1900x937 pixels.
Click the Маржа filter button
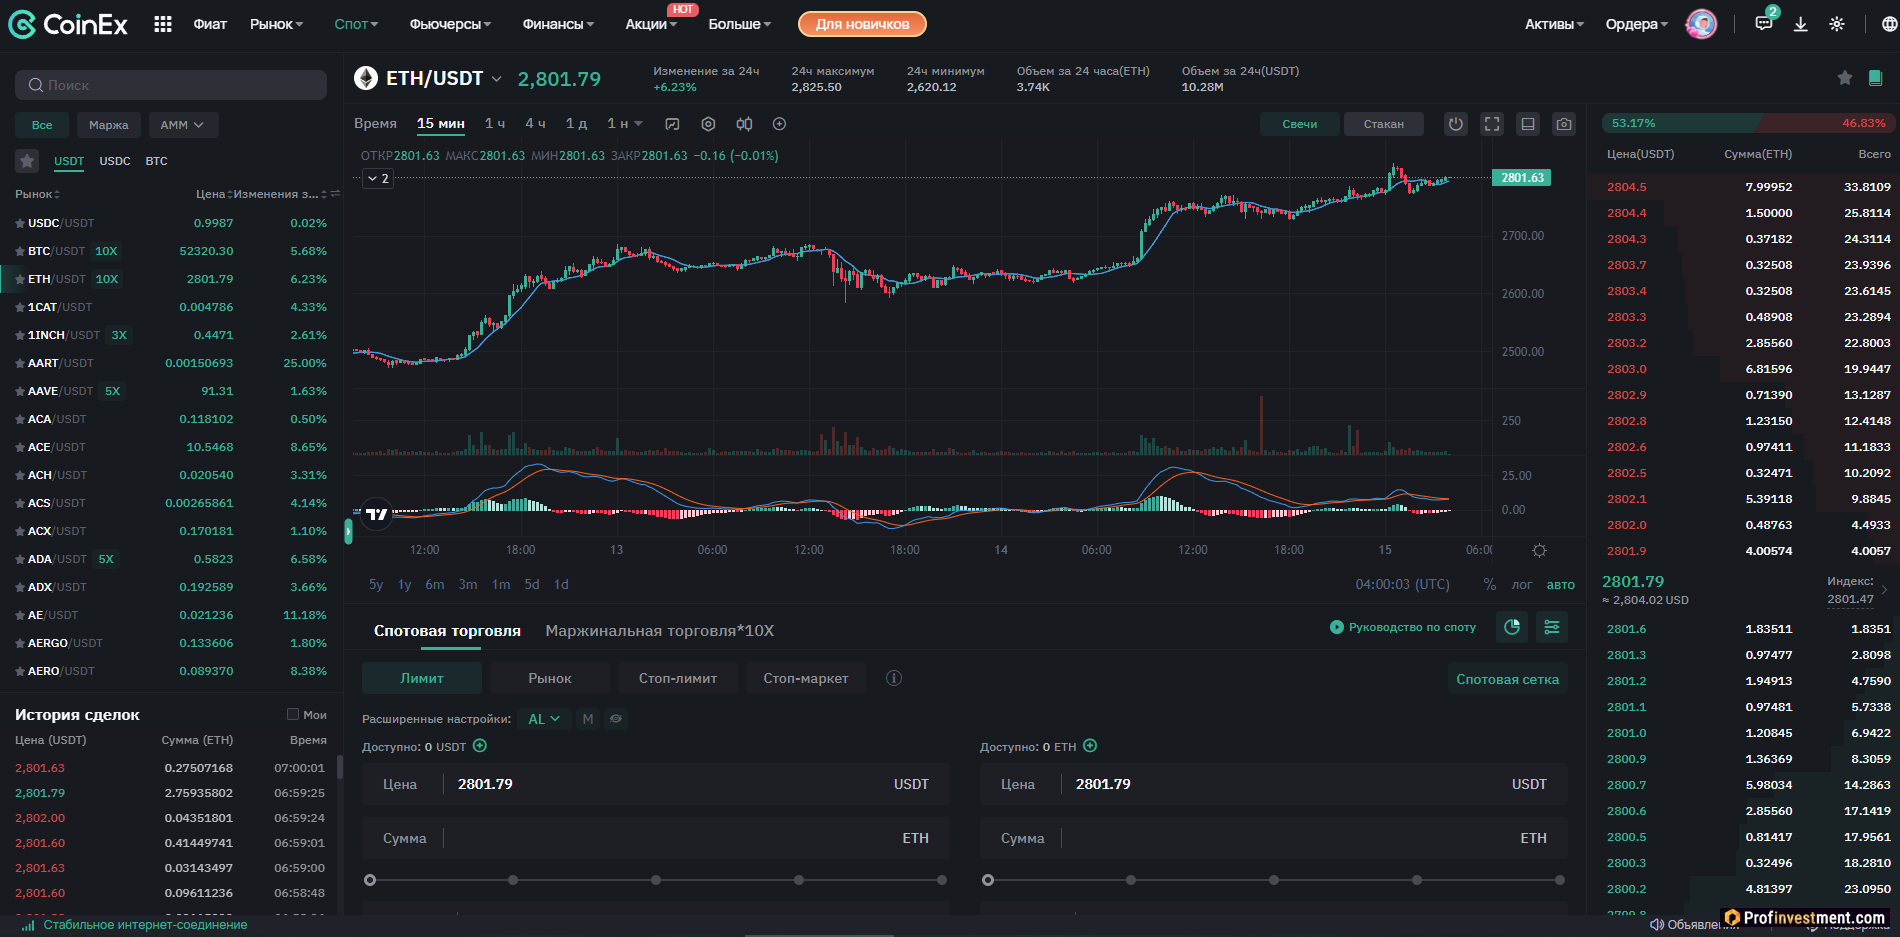[x=108, y=125]
